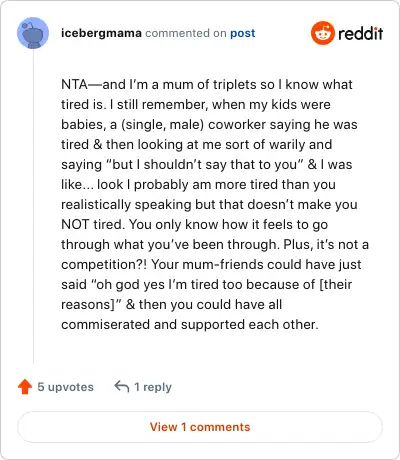
Task: Click the capitalized "NOT" in comment
Action: pyautogui.click(x=76, y=224)
